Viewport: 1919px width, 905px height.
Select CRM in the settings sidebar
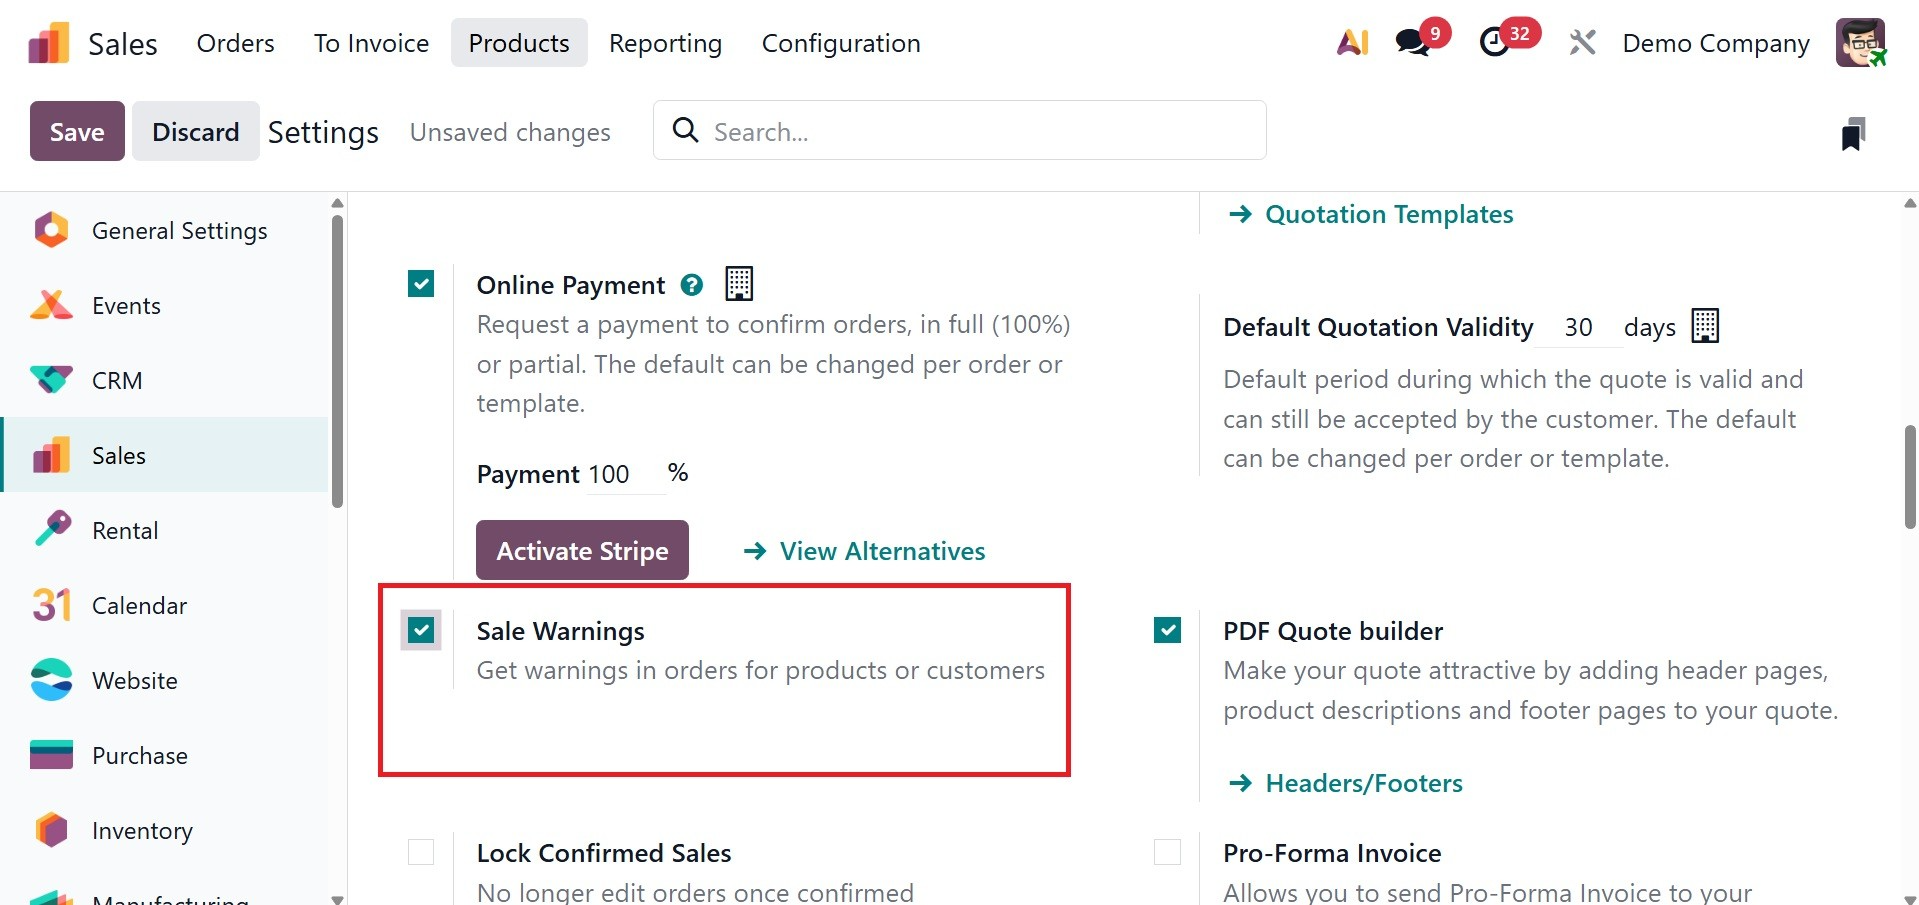(x=117, y=381)
